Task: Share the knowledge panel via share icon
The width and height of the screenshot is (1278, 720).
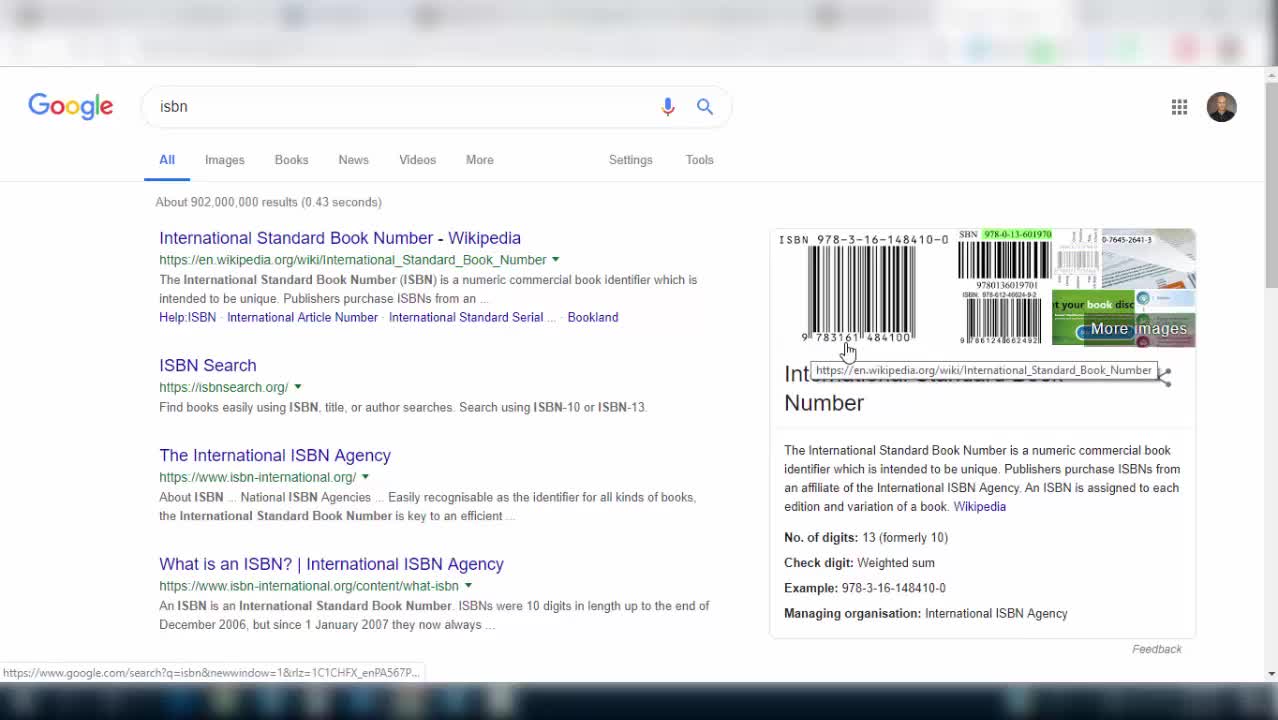Action: click(1164, 376)
